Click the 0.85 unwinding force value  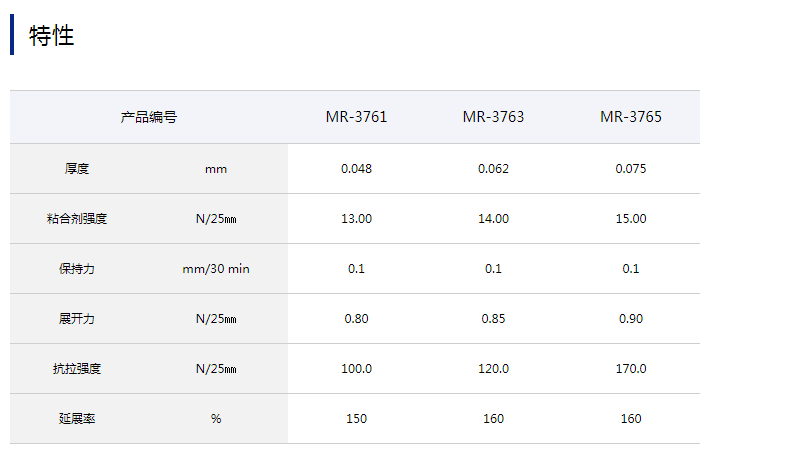(x=493, y=318)
